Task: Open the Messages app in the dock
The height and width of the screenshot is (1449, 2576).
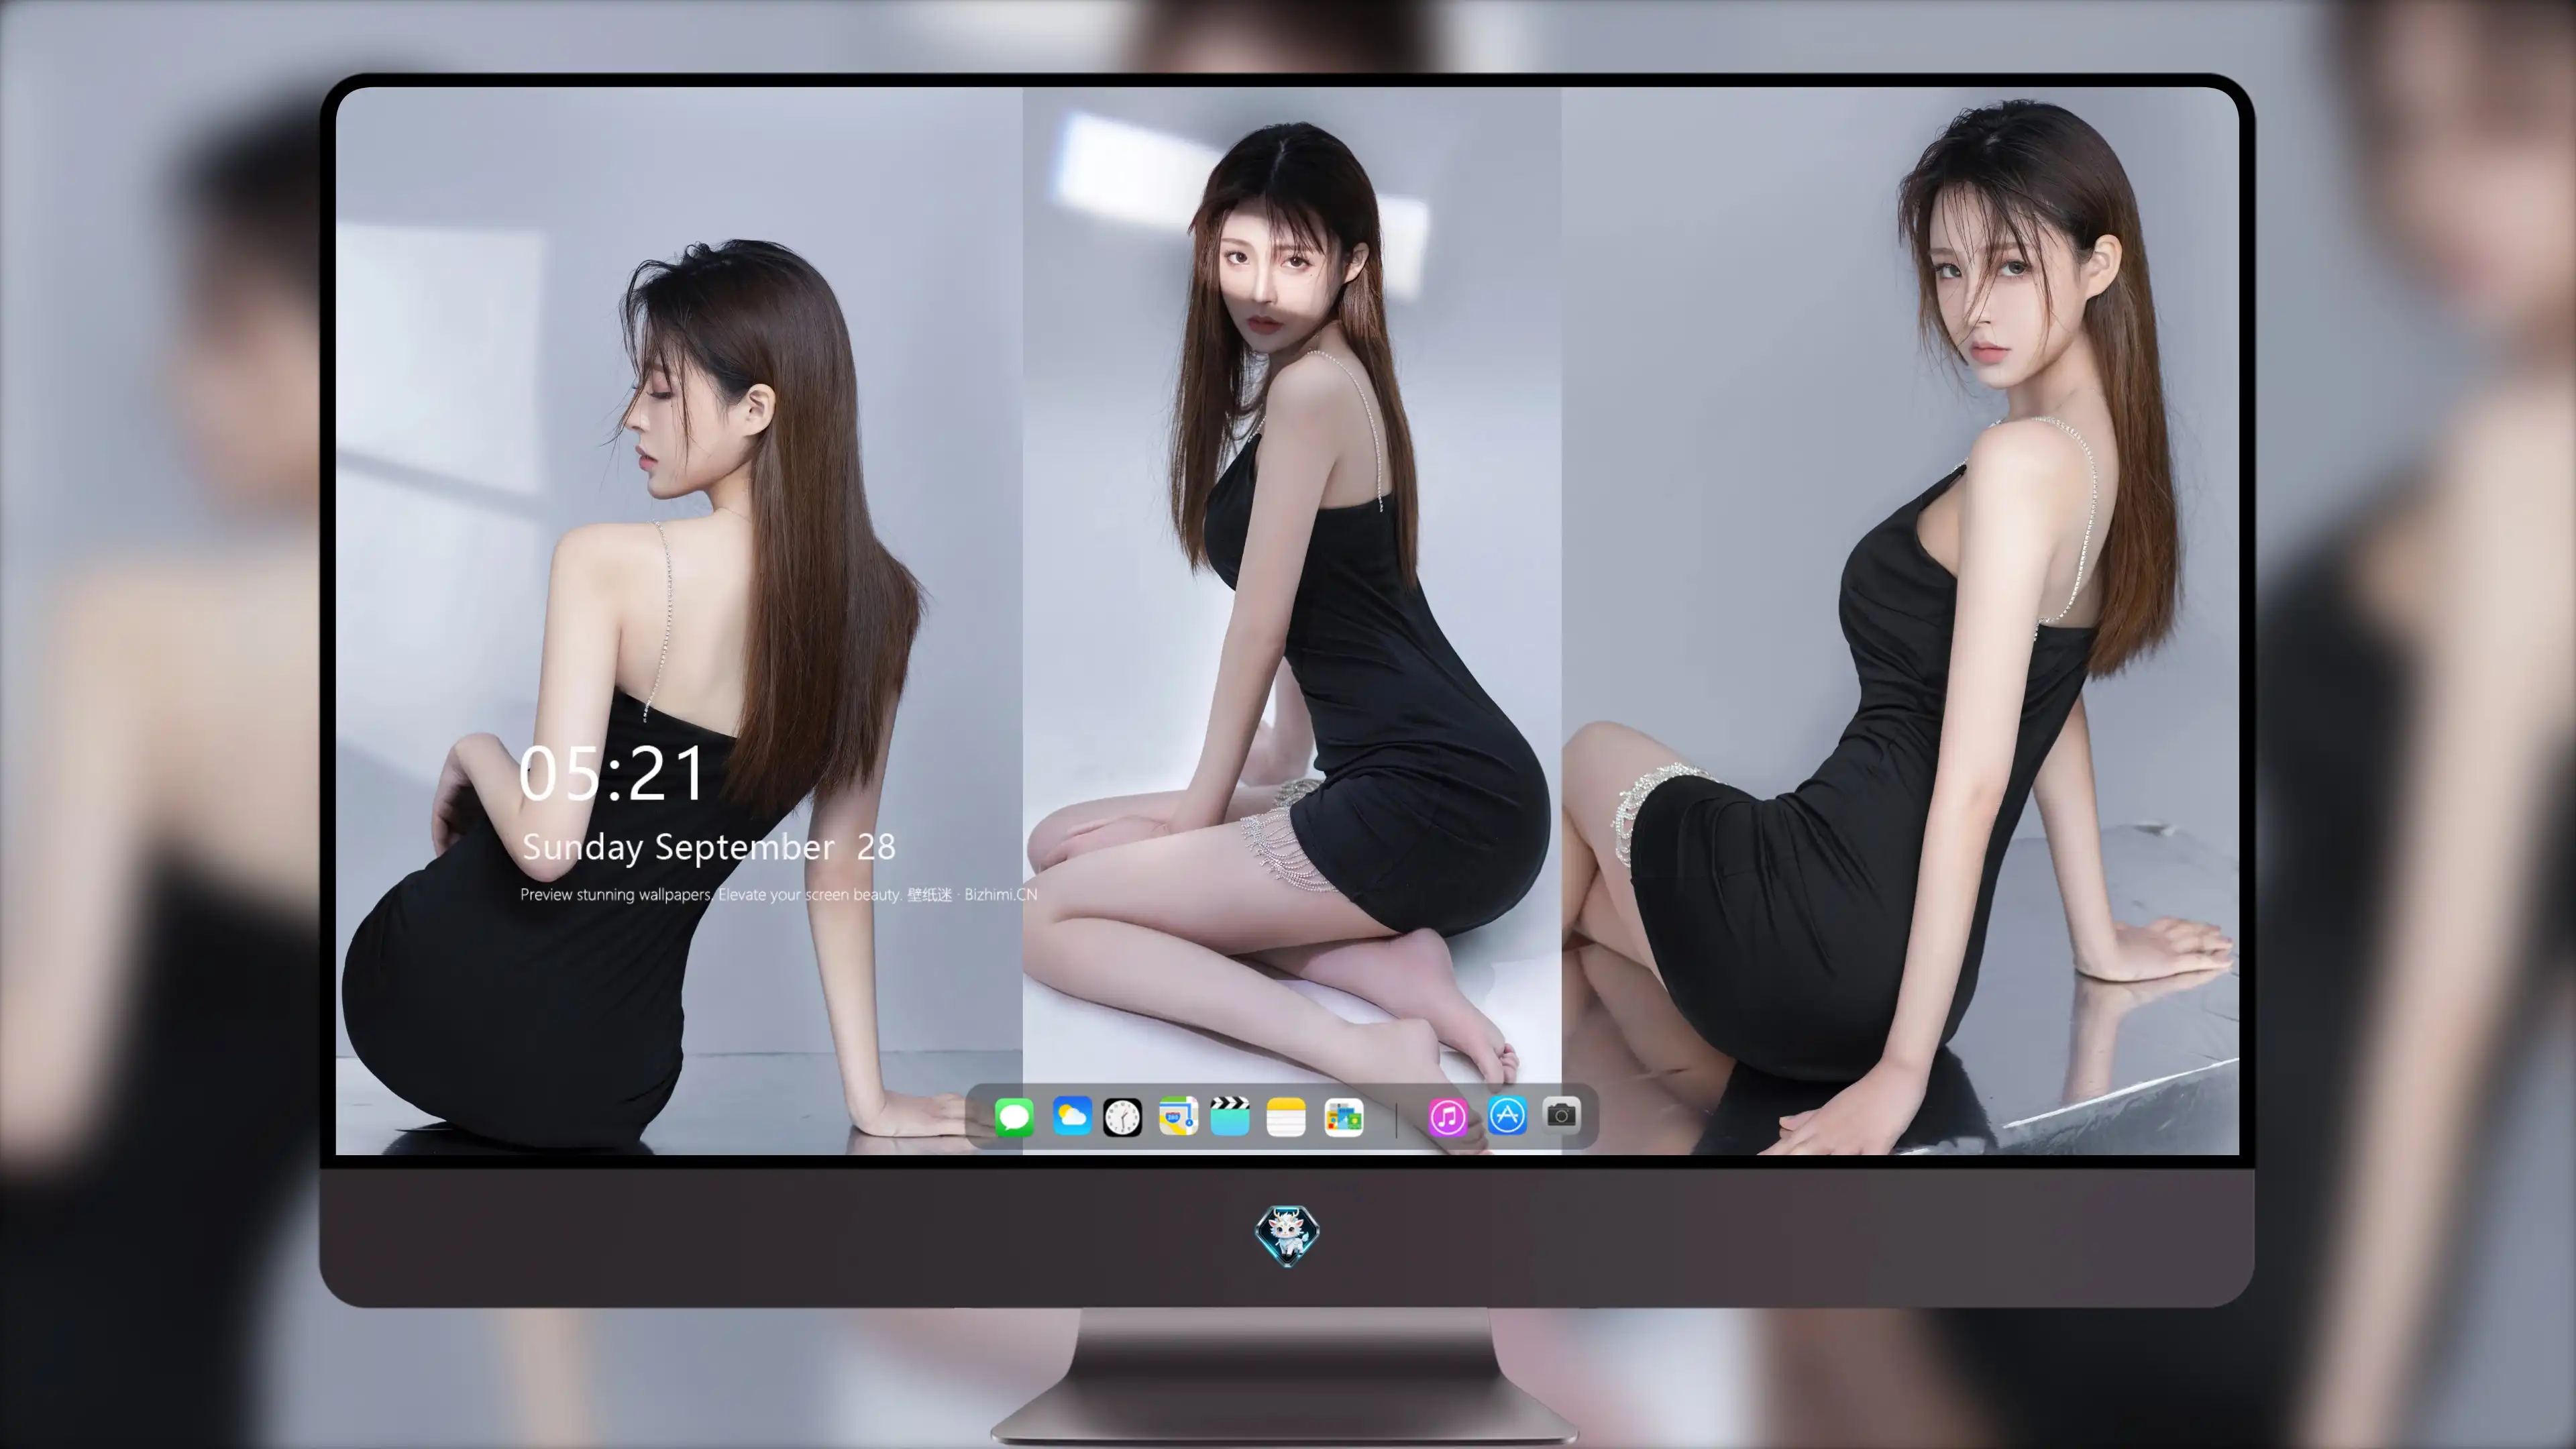Action: [x=1014, y=1116]
